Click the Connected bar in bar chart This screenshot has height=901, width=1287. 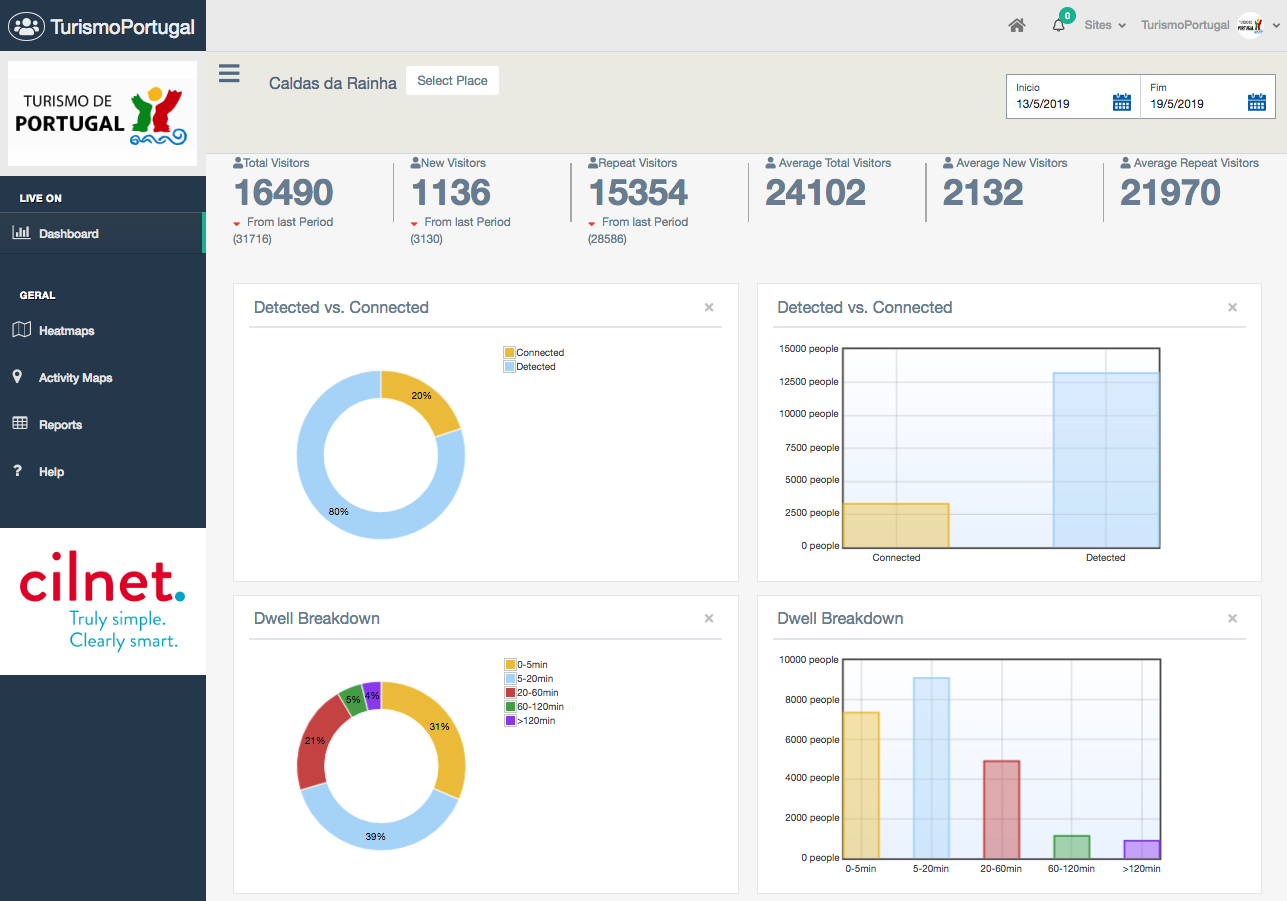[896, 525]
